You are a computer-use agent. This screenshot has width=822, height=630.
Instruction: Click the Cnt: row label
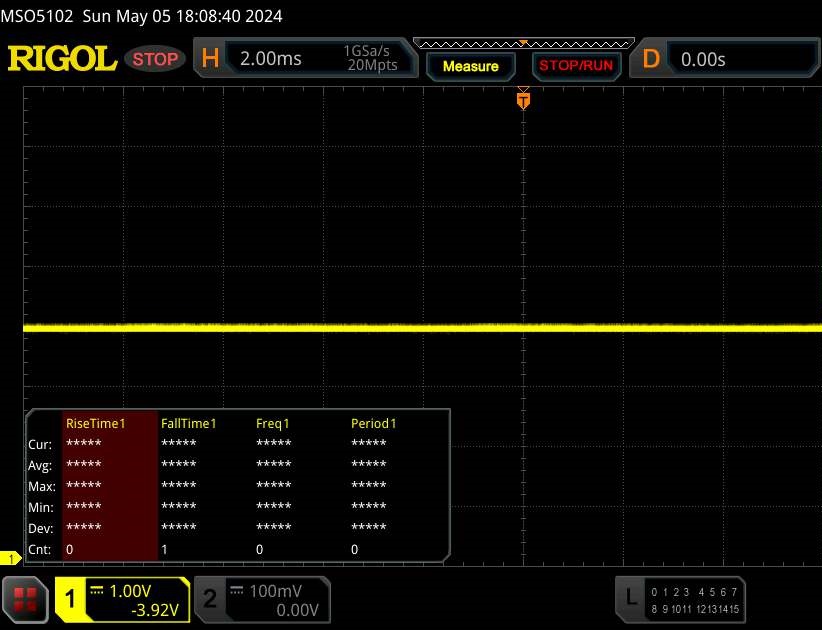pyautogui.click(x=40, y=549)
